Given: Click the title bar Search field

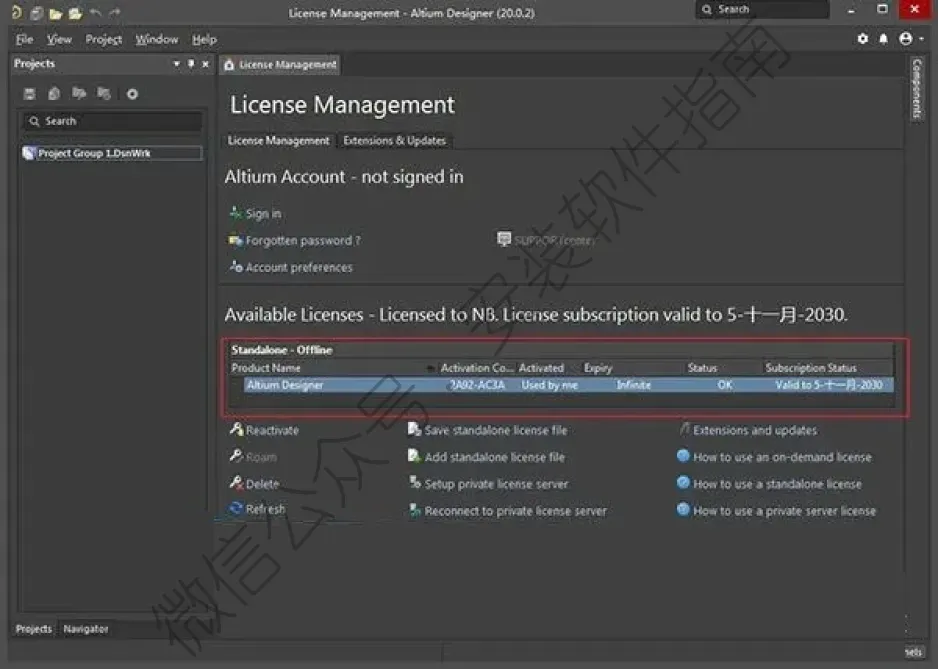Looking at the screenshot, I should tap(762, 10).
